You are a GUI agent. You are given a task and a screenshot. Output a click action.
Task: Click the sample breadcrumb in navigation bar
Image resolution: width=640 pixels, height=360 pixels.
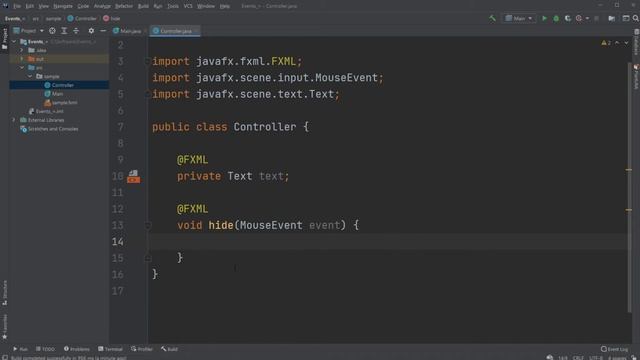click(53, 18)
